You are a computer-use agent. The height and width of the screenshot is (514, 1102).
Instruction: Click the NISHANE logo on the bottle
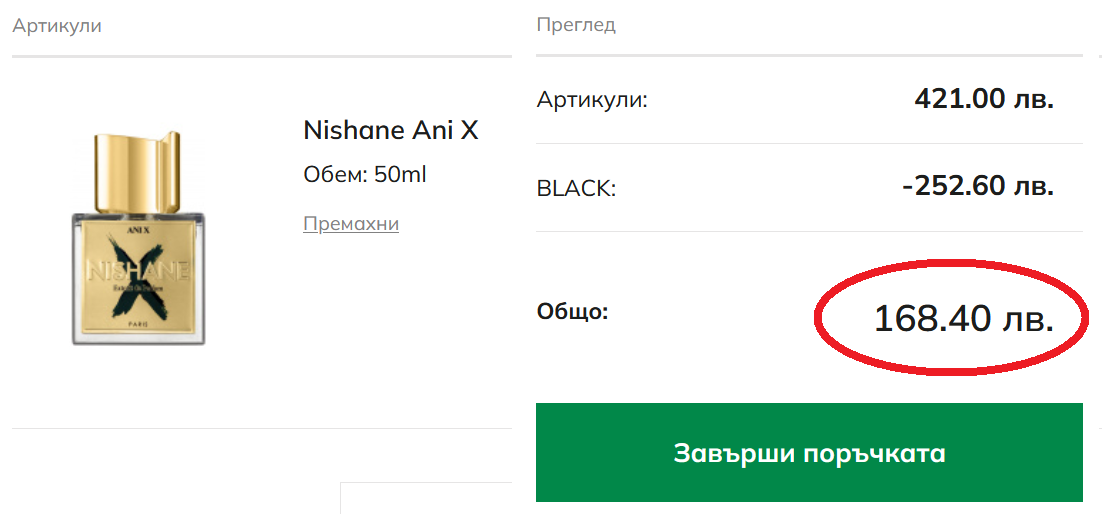tap(138, 272)
